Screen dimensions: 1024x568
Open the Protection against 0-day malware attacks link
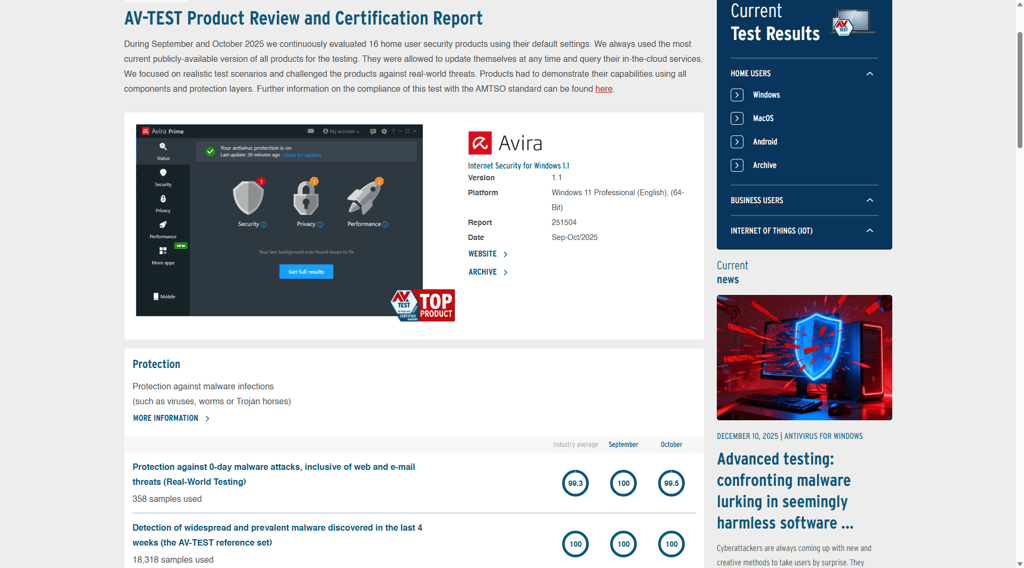274,474
